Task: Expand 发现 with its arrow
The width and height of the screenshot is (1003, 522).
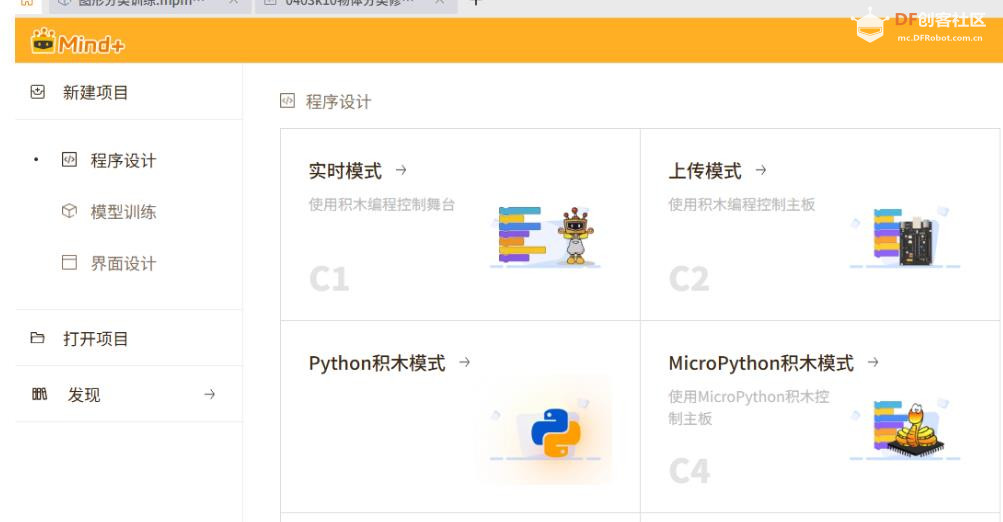Action: pos(209,394)
